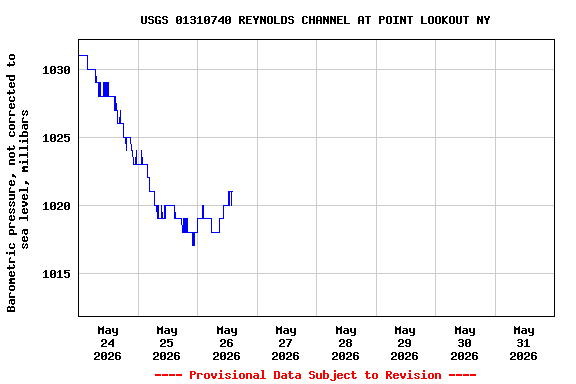Click the x-axis date 'May 27 2026'
The image size is (576, 384).
pyautogui.click(x=285, y=343)
